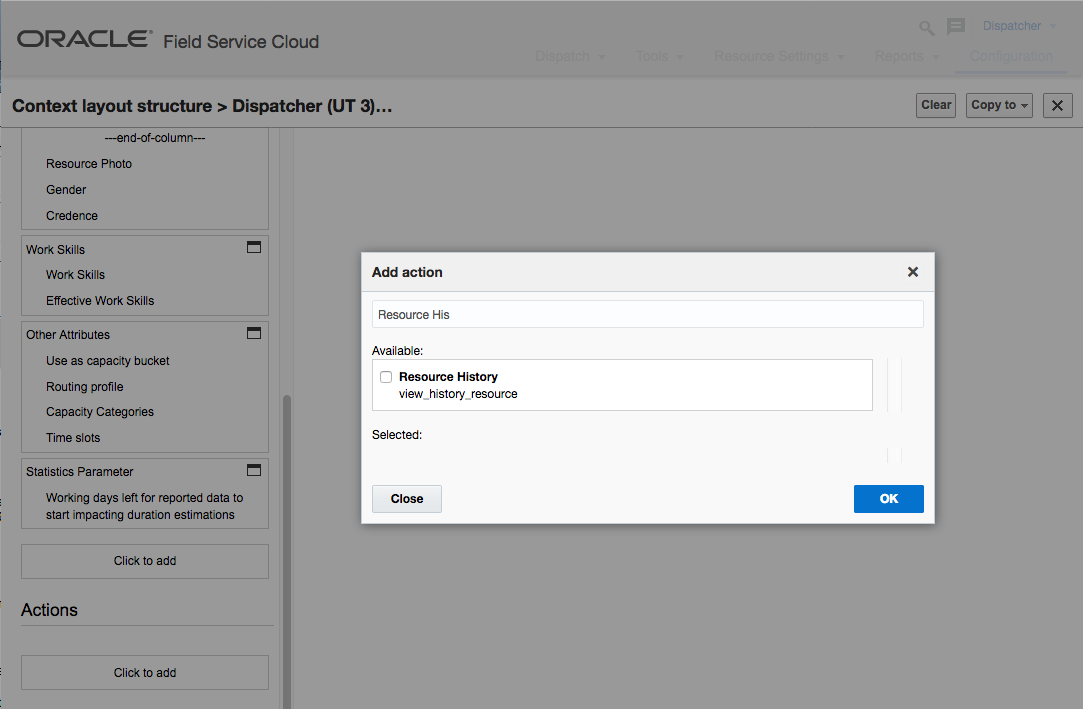Select the Work Skills child item

(x=75, y=275)
